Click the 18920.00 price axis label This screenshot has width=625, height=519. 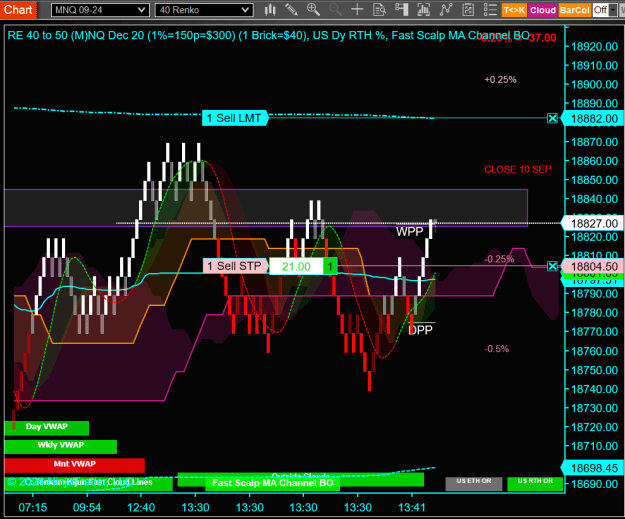[x=594, y=47]
